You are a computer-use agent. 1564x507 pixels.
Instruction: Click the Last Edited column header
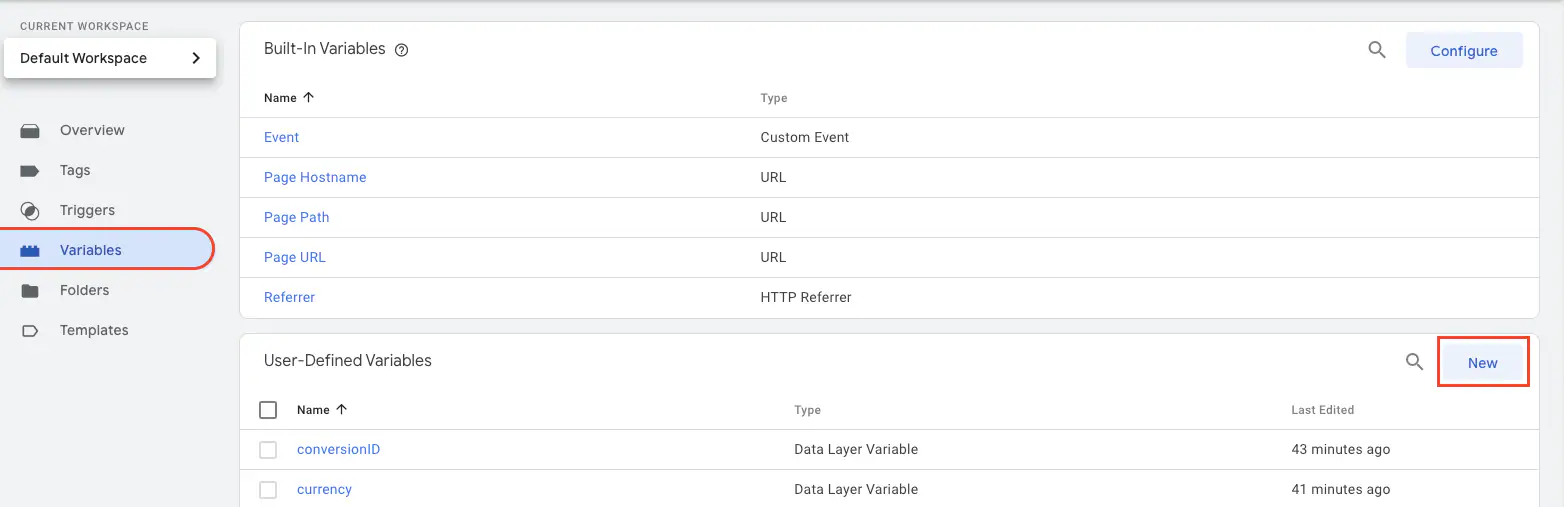1322,410
